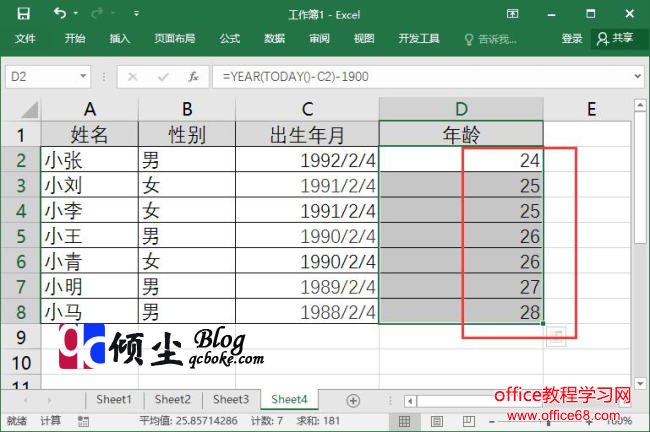The image size is (650, 432).
Task: Select row 2 header
Action: (x=20, y=160)
